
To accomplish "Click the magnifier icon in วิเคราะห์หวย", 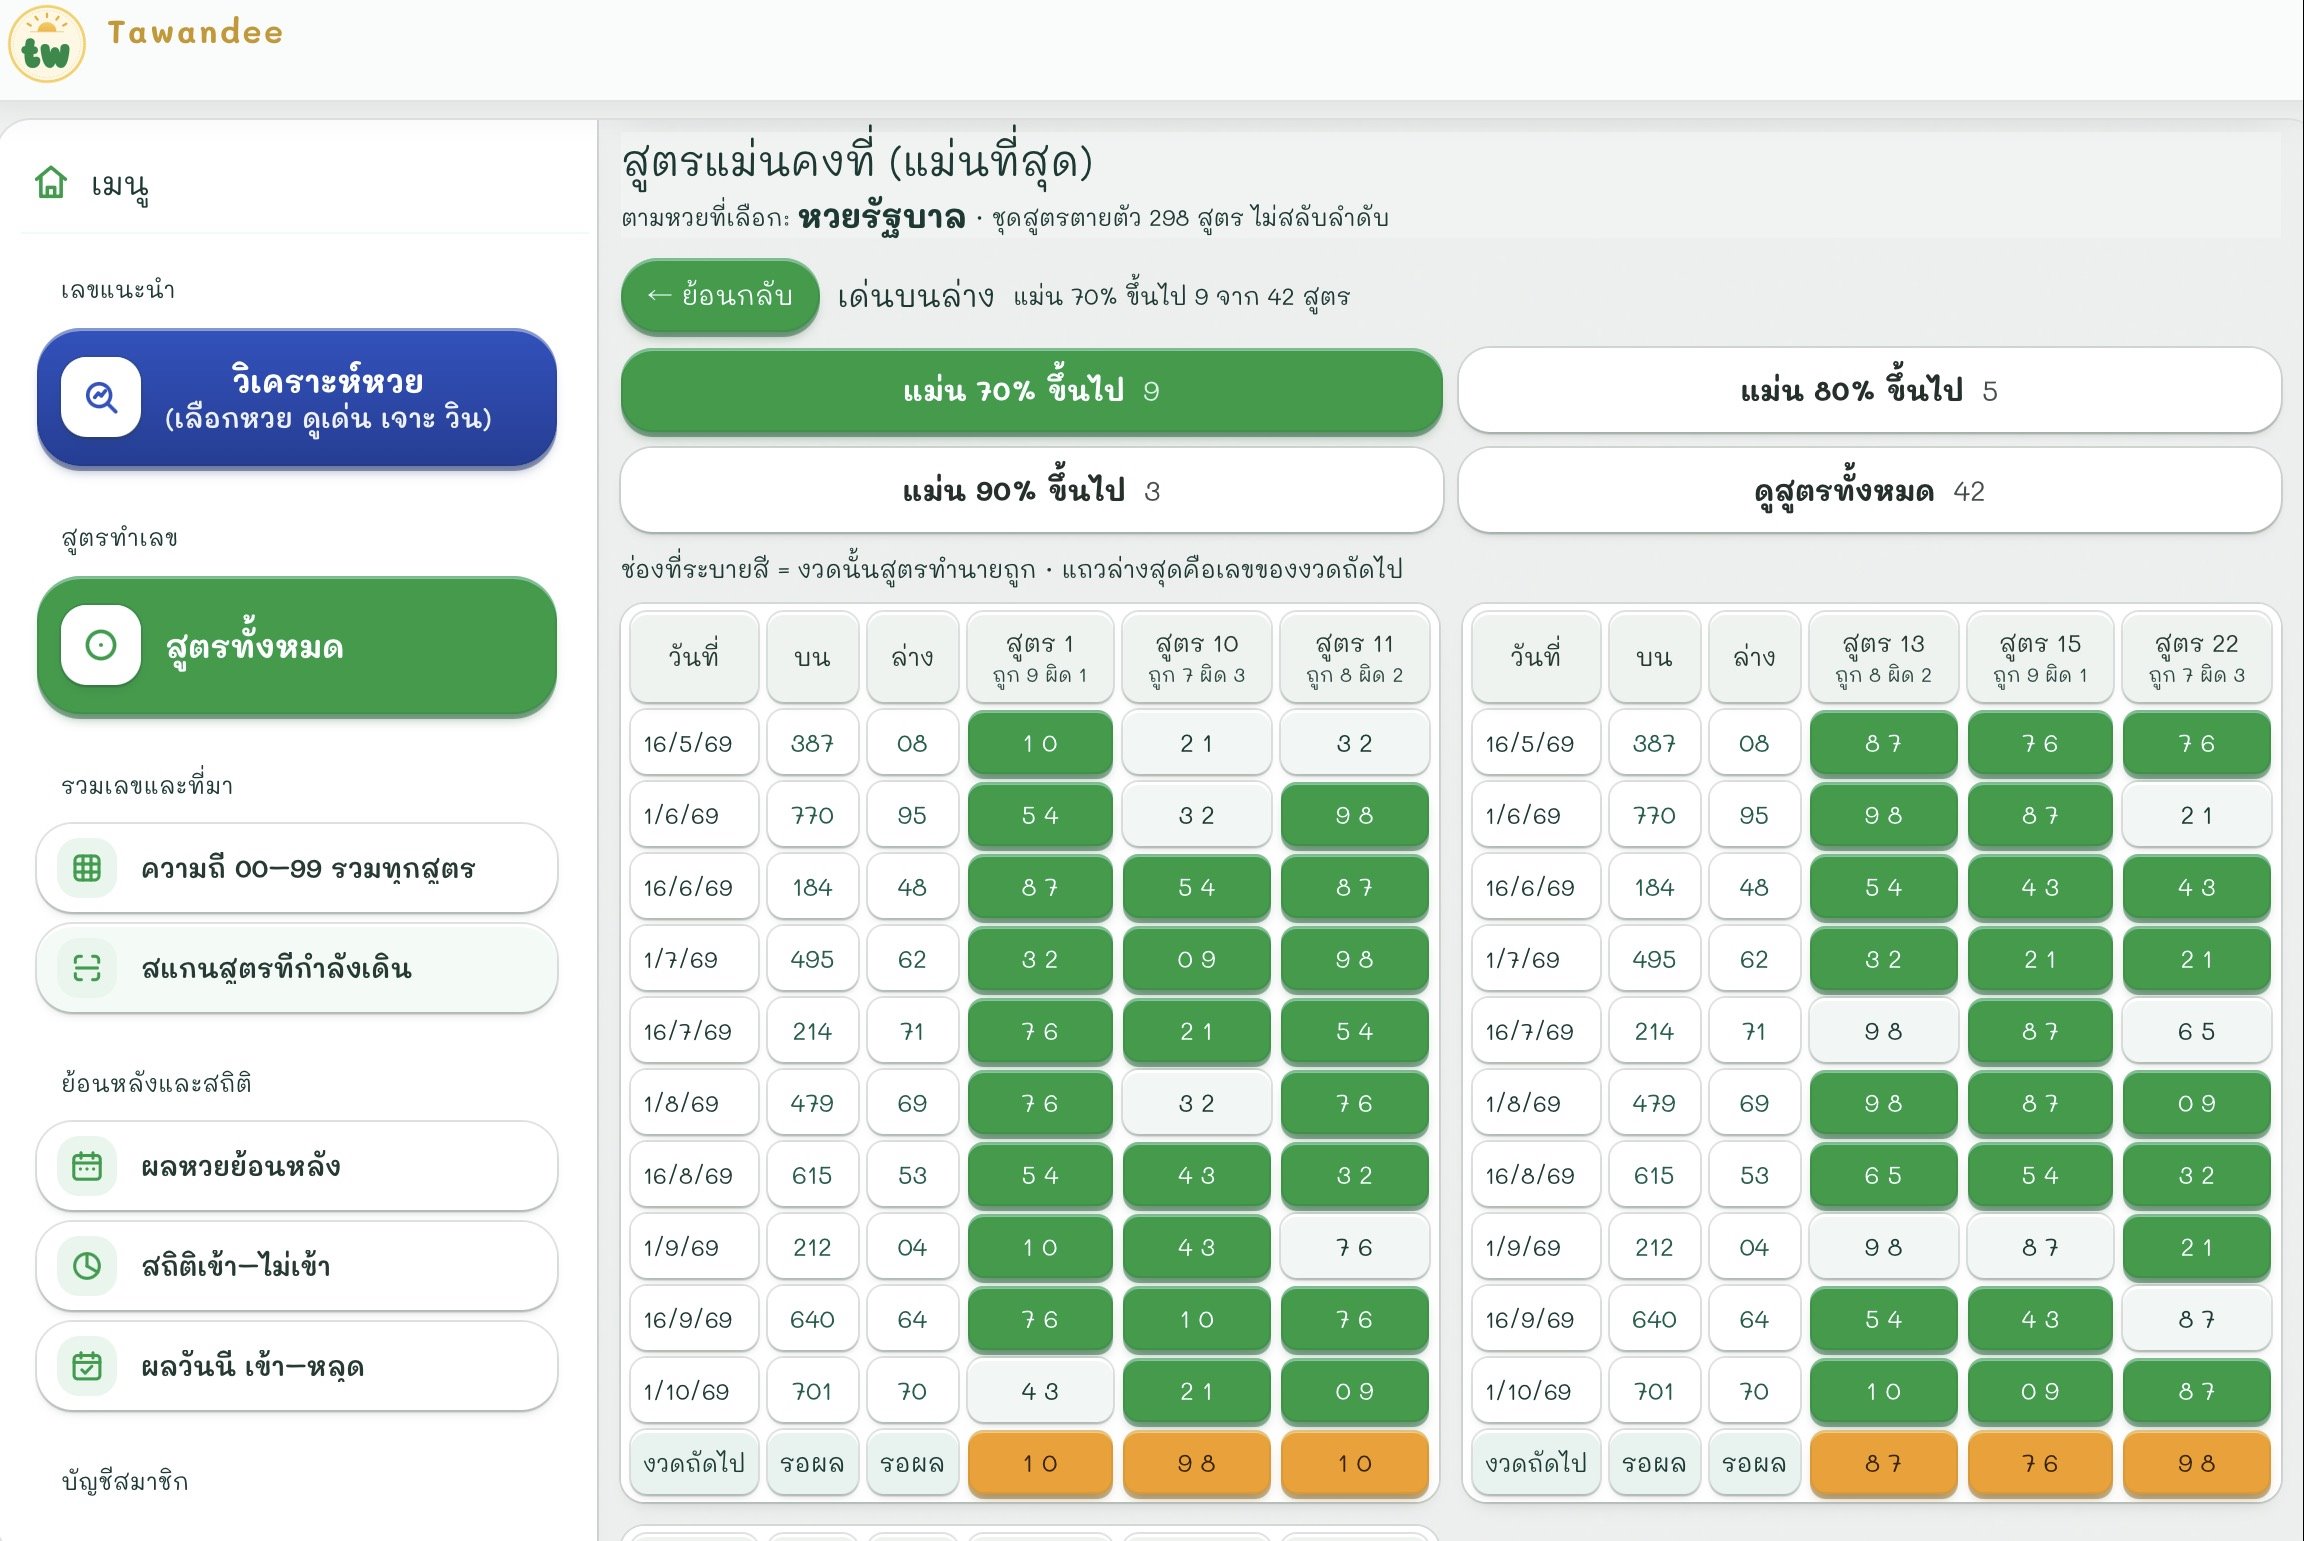I will tap(101, 397).
